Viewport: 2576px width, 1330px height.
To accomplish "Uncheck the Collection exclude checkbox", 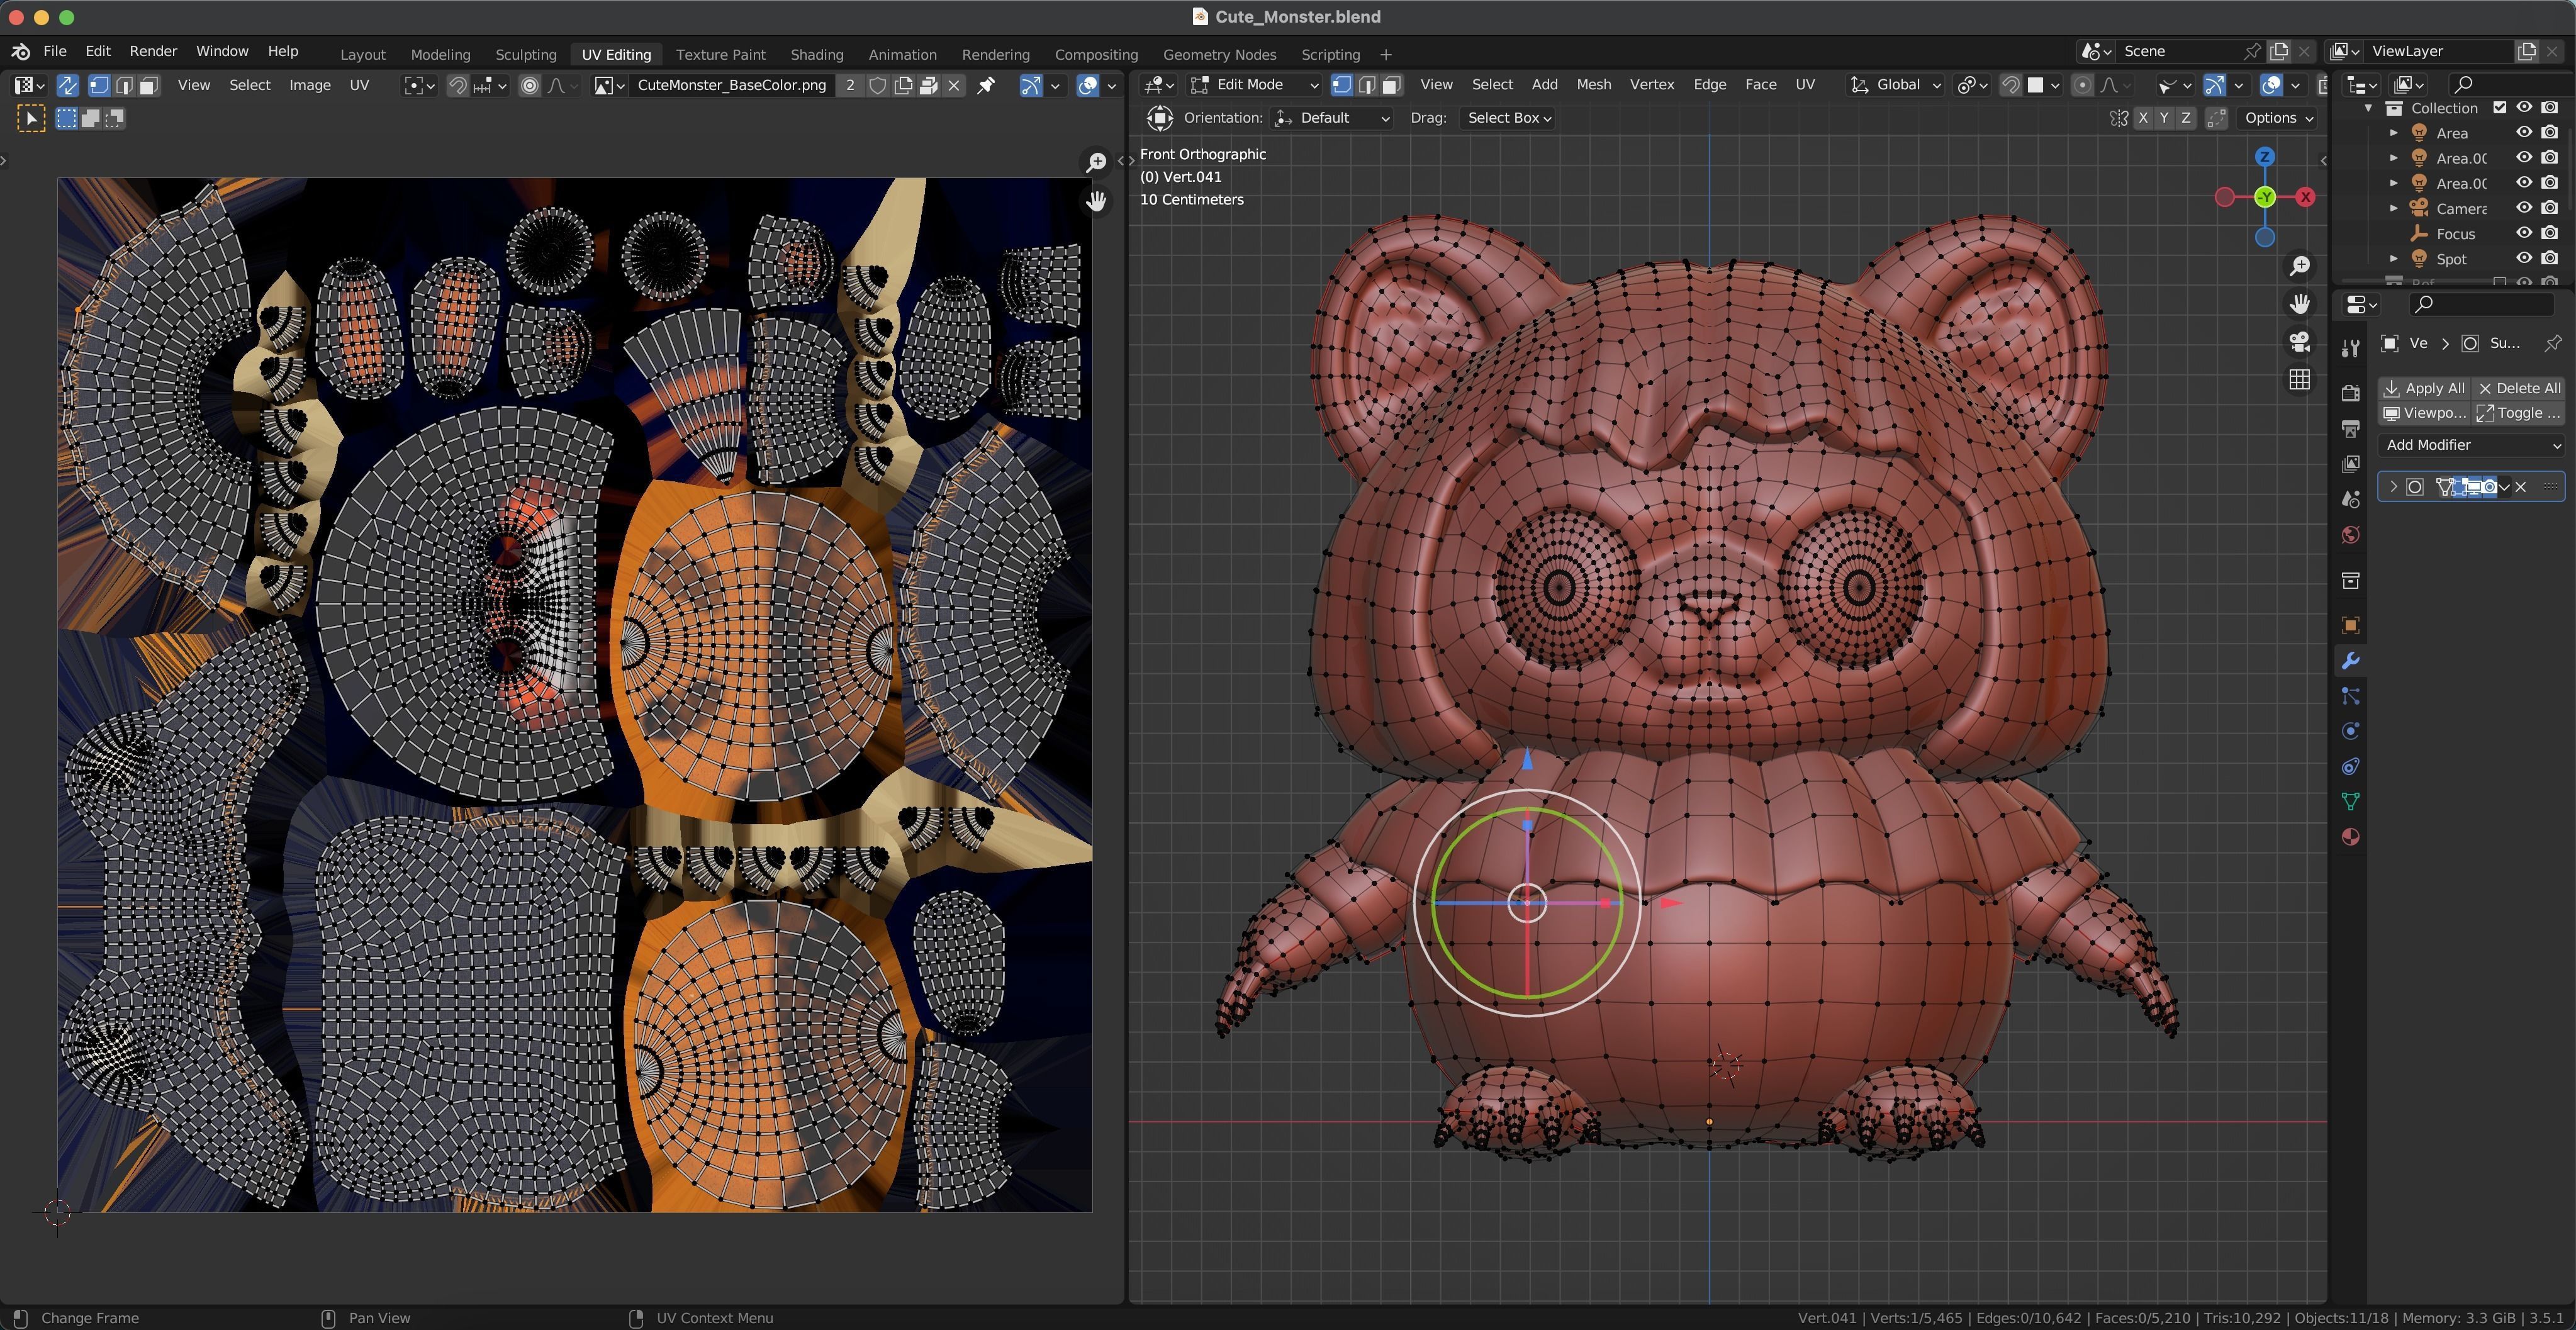I will (2499, 108).
